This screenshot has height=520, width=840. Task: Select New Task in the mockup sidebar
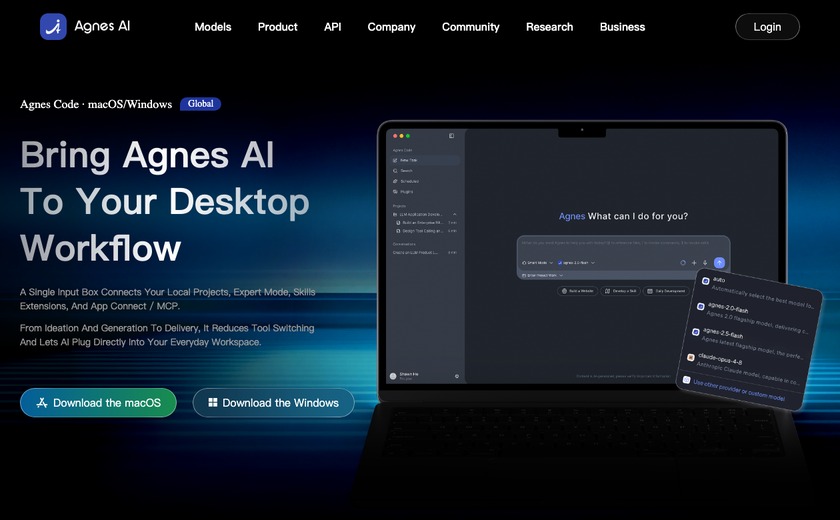425,160
